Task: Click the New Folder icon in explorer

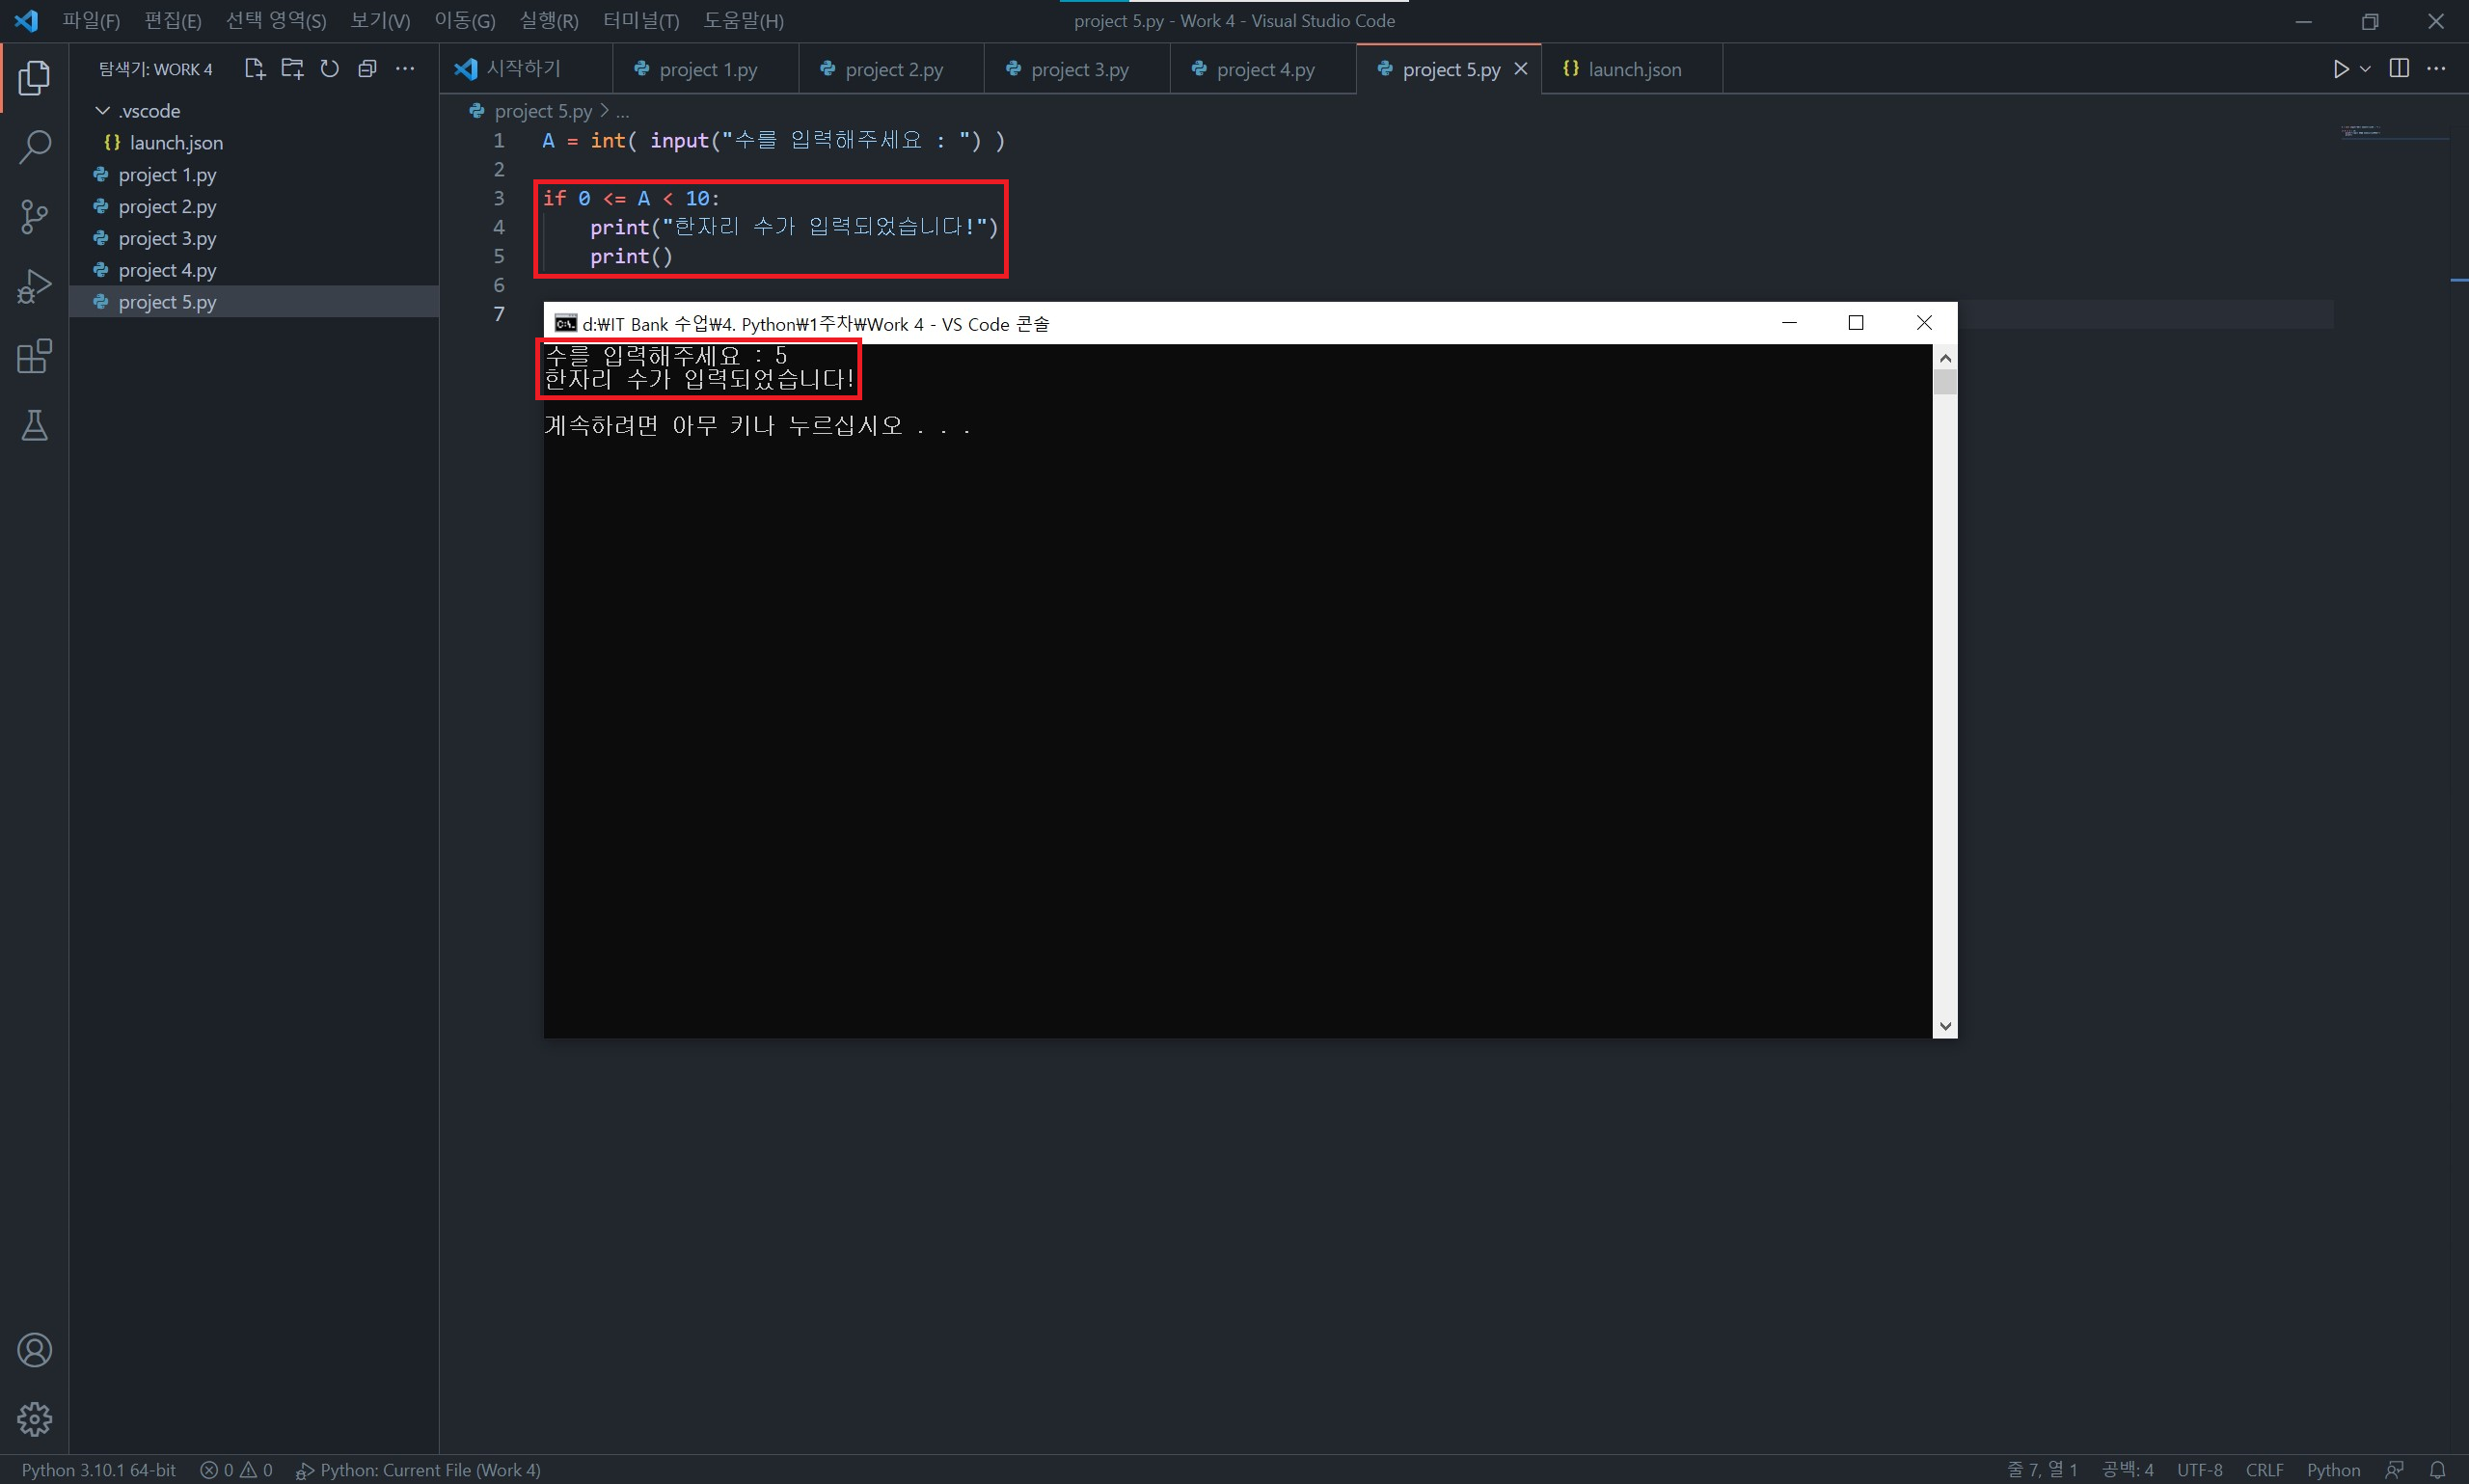Action: tap(292, 69)
